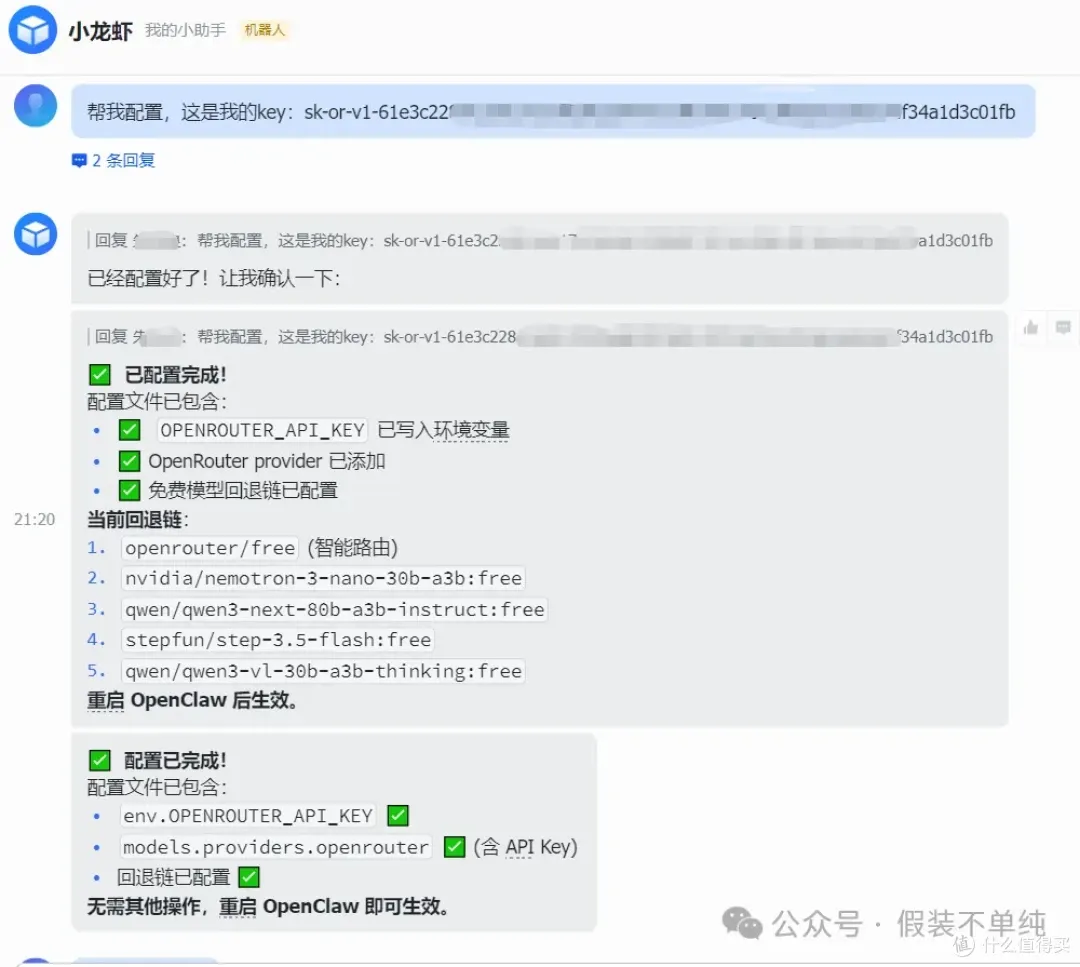Click the 机器人 robot badge in the header

click(265, 30)
